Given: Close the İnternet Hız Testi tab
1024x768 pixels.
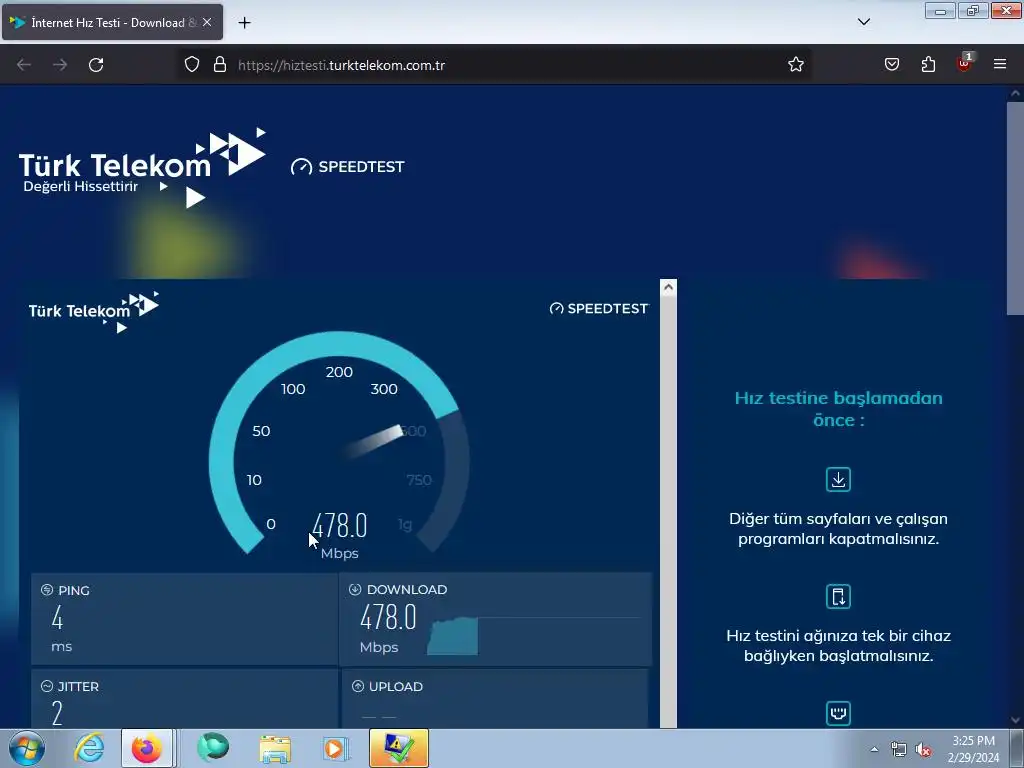Looking at the screenshot, I should pos(207,22).
